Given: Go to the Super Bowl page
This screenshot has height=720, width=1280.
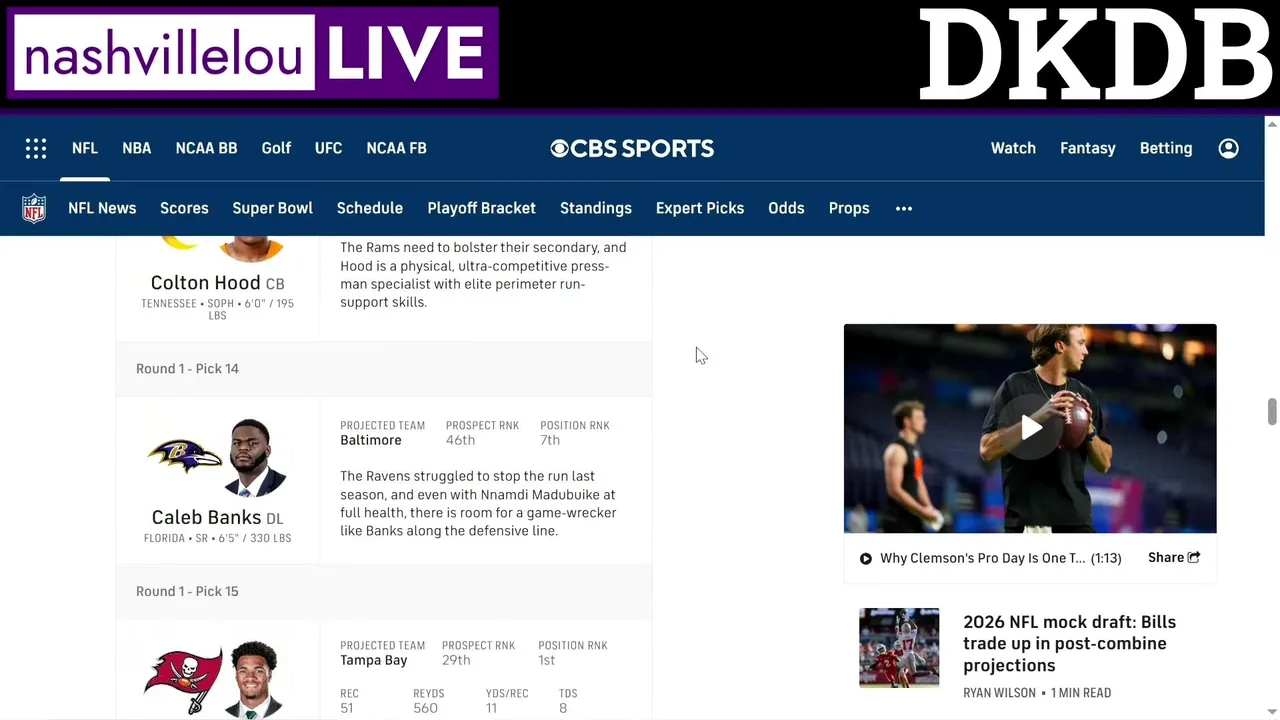Looking at the screenshot, I should click(x=272, y=208).
